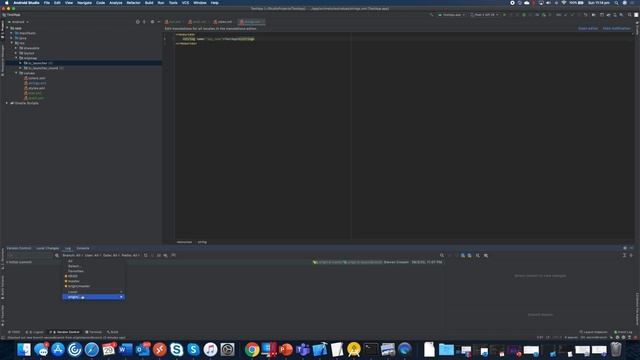640x360 pixels.
Task: Expand the manifests folder in project tree
Action: 11,33
